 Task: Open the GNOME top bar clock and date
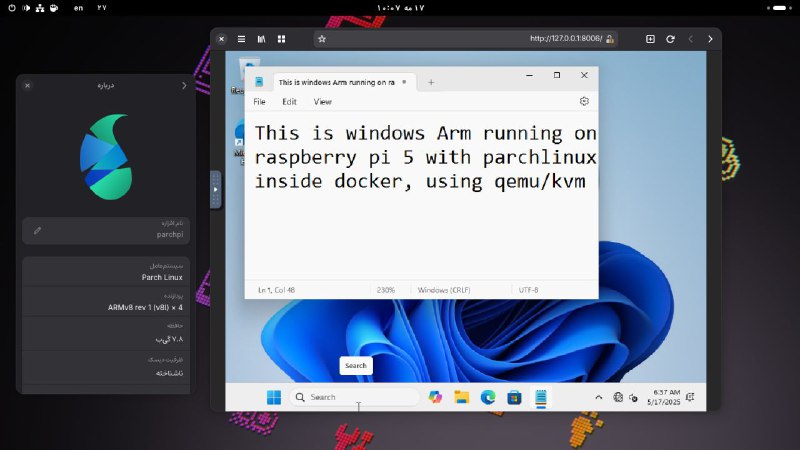pyautogui.click(x=401, y=8)
